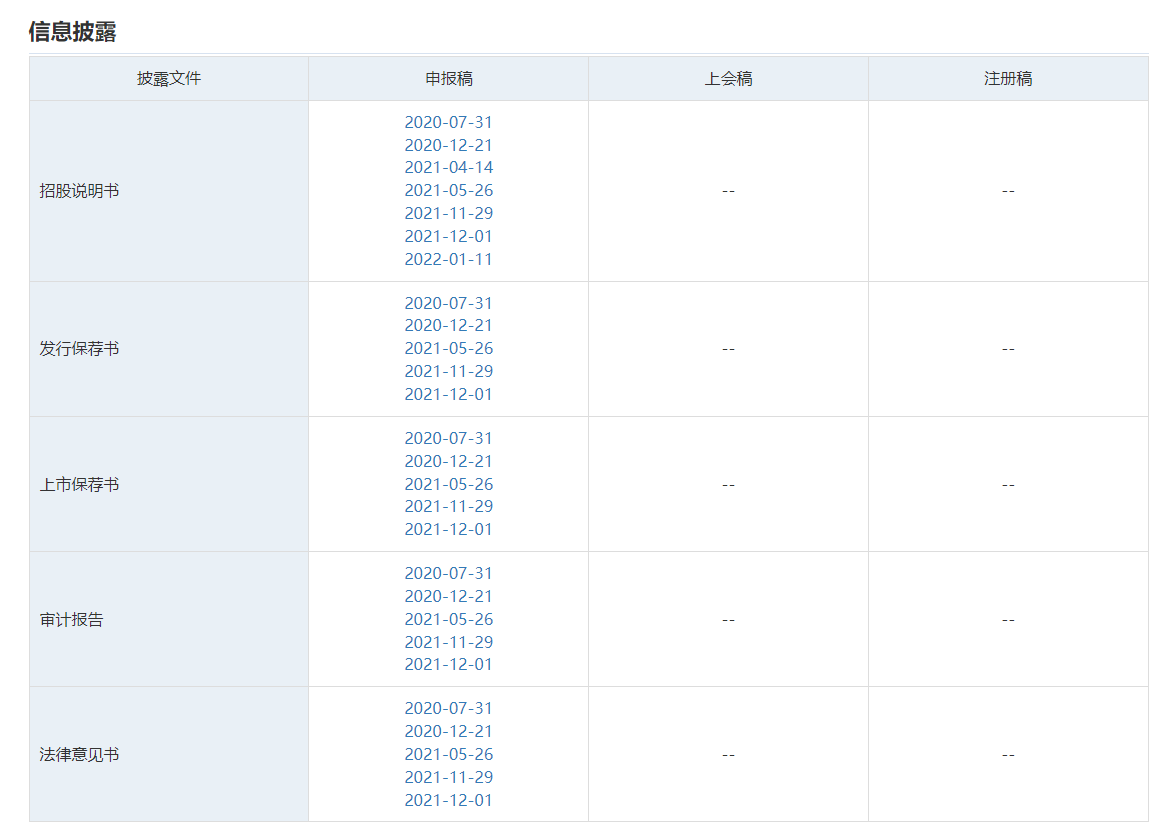Click the 注册稿 column header

[x=1007, y=79]
